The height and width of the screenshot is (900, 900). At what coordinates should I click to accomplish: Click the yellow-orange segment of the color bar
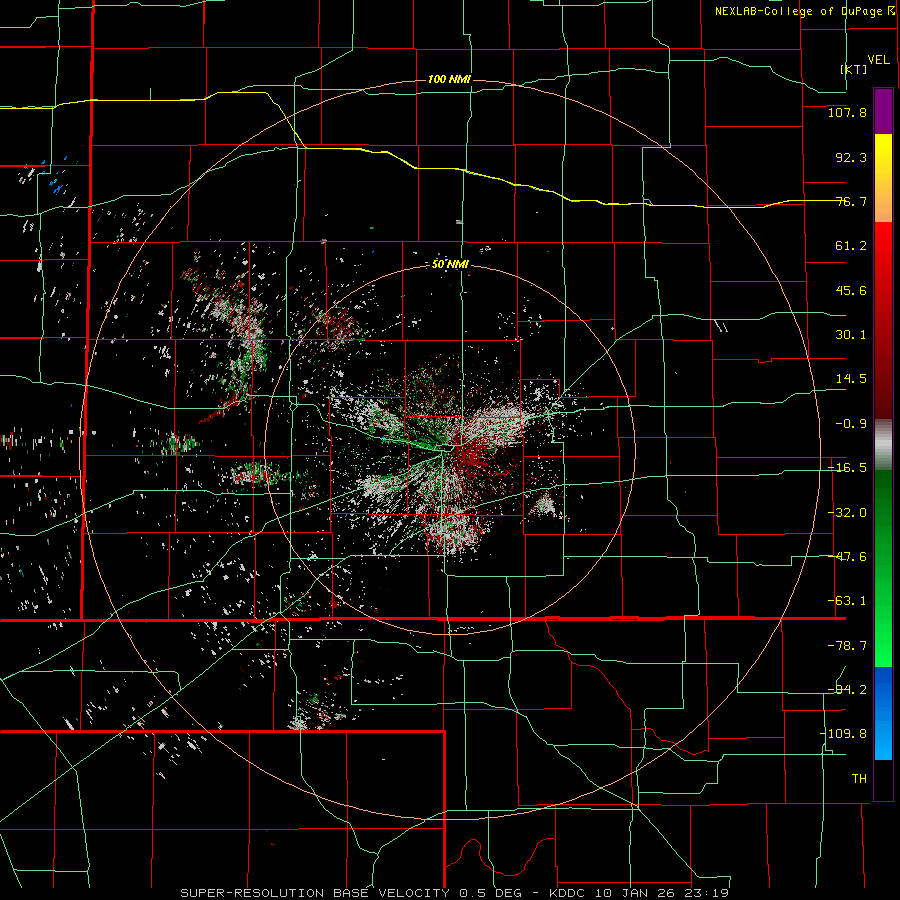pyautogui.click(x=883, y=178)
